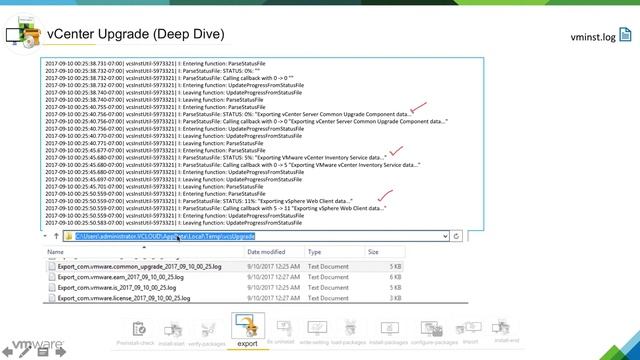Select the install-start stage icon
This screenshot has height=360, width=640.
click(x=173, y=330)
